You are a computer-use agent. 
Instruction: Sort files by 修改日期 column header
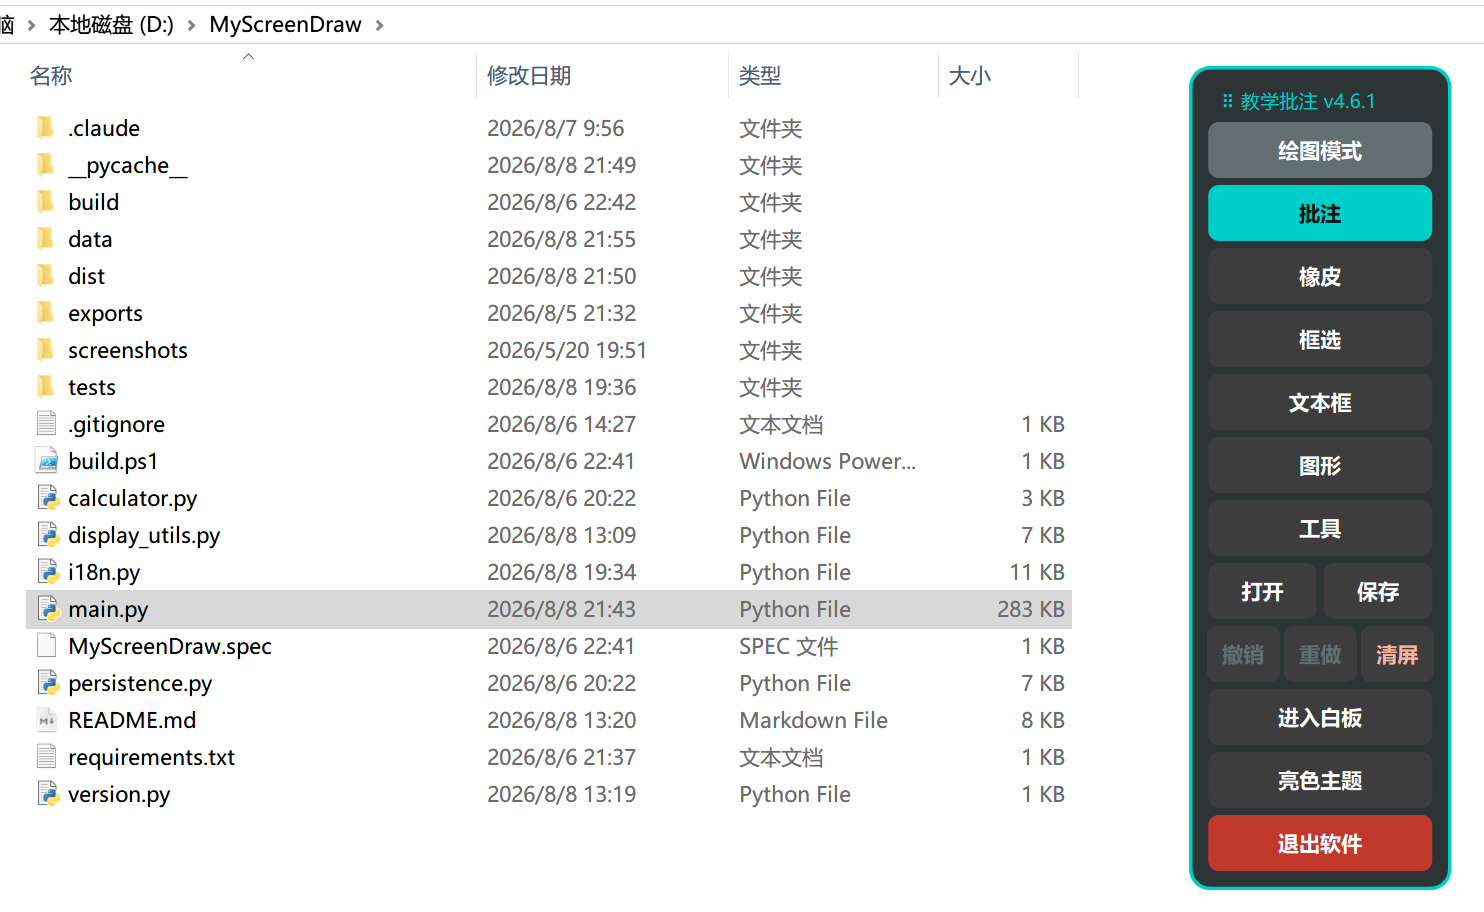529,76
